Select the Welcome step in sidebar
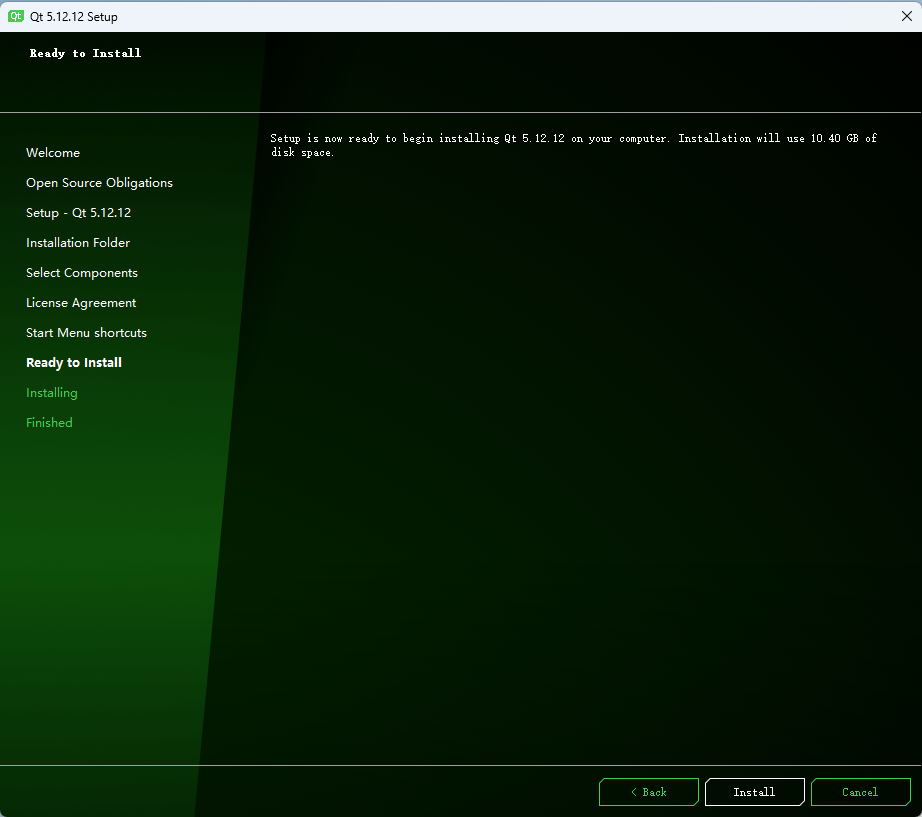The image size is (922, 817). tap(53, 153)
